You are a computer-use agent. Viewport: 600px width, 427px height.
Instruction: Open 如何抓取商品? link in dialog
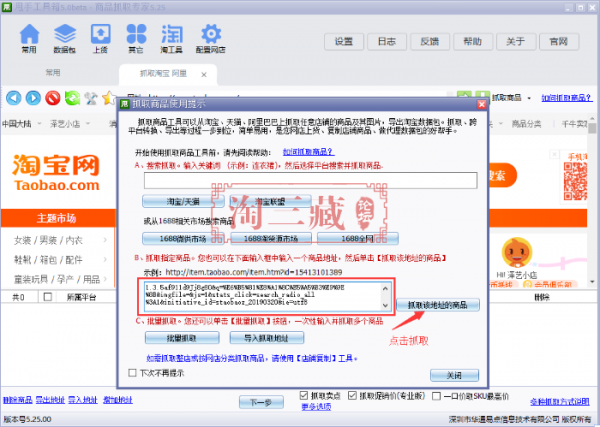(308, 152)
